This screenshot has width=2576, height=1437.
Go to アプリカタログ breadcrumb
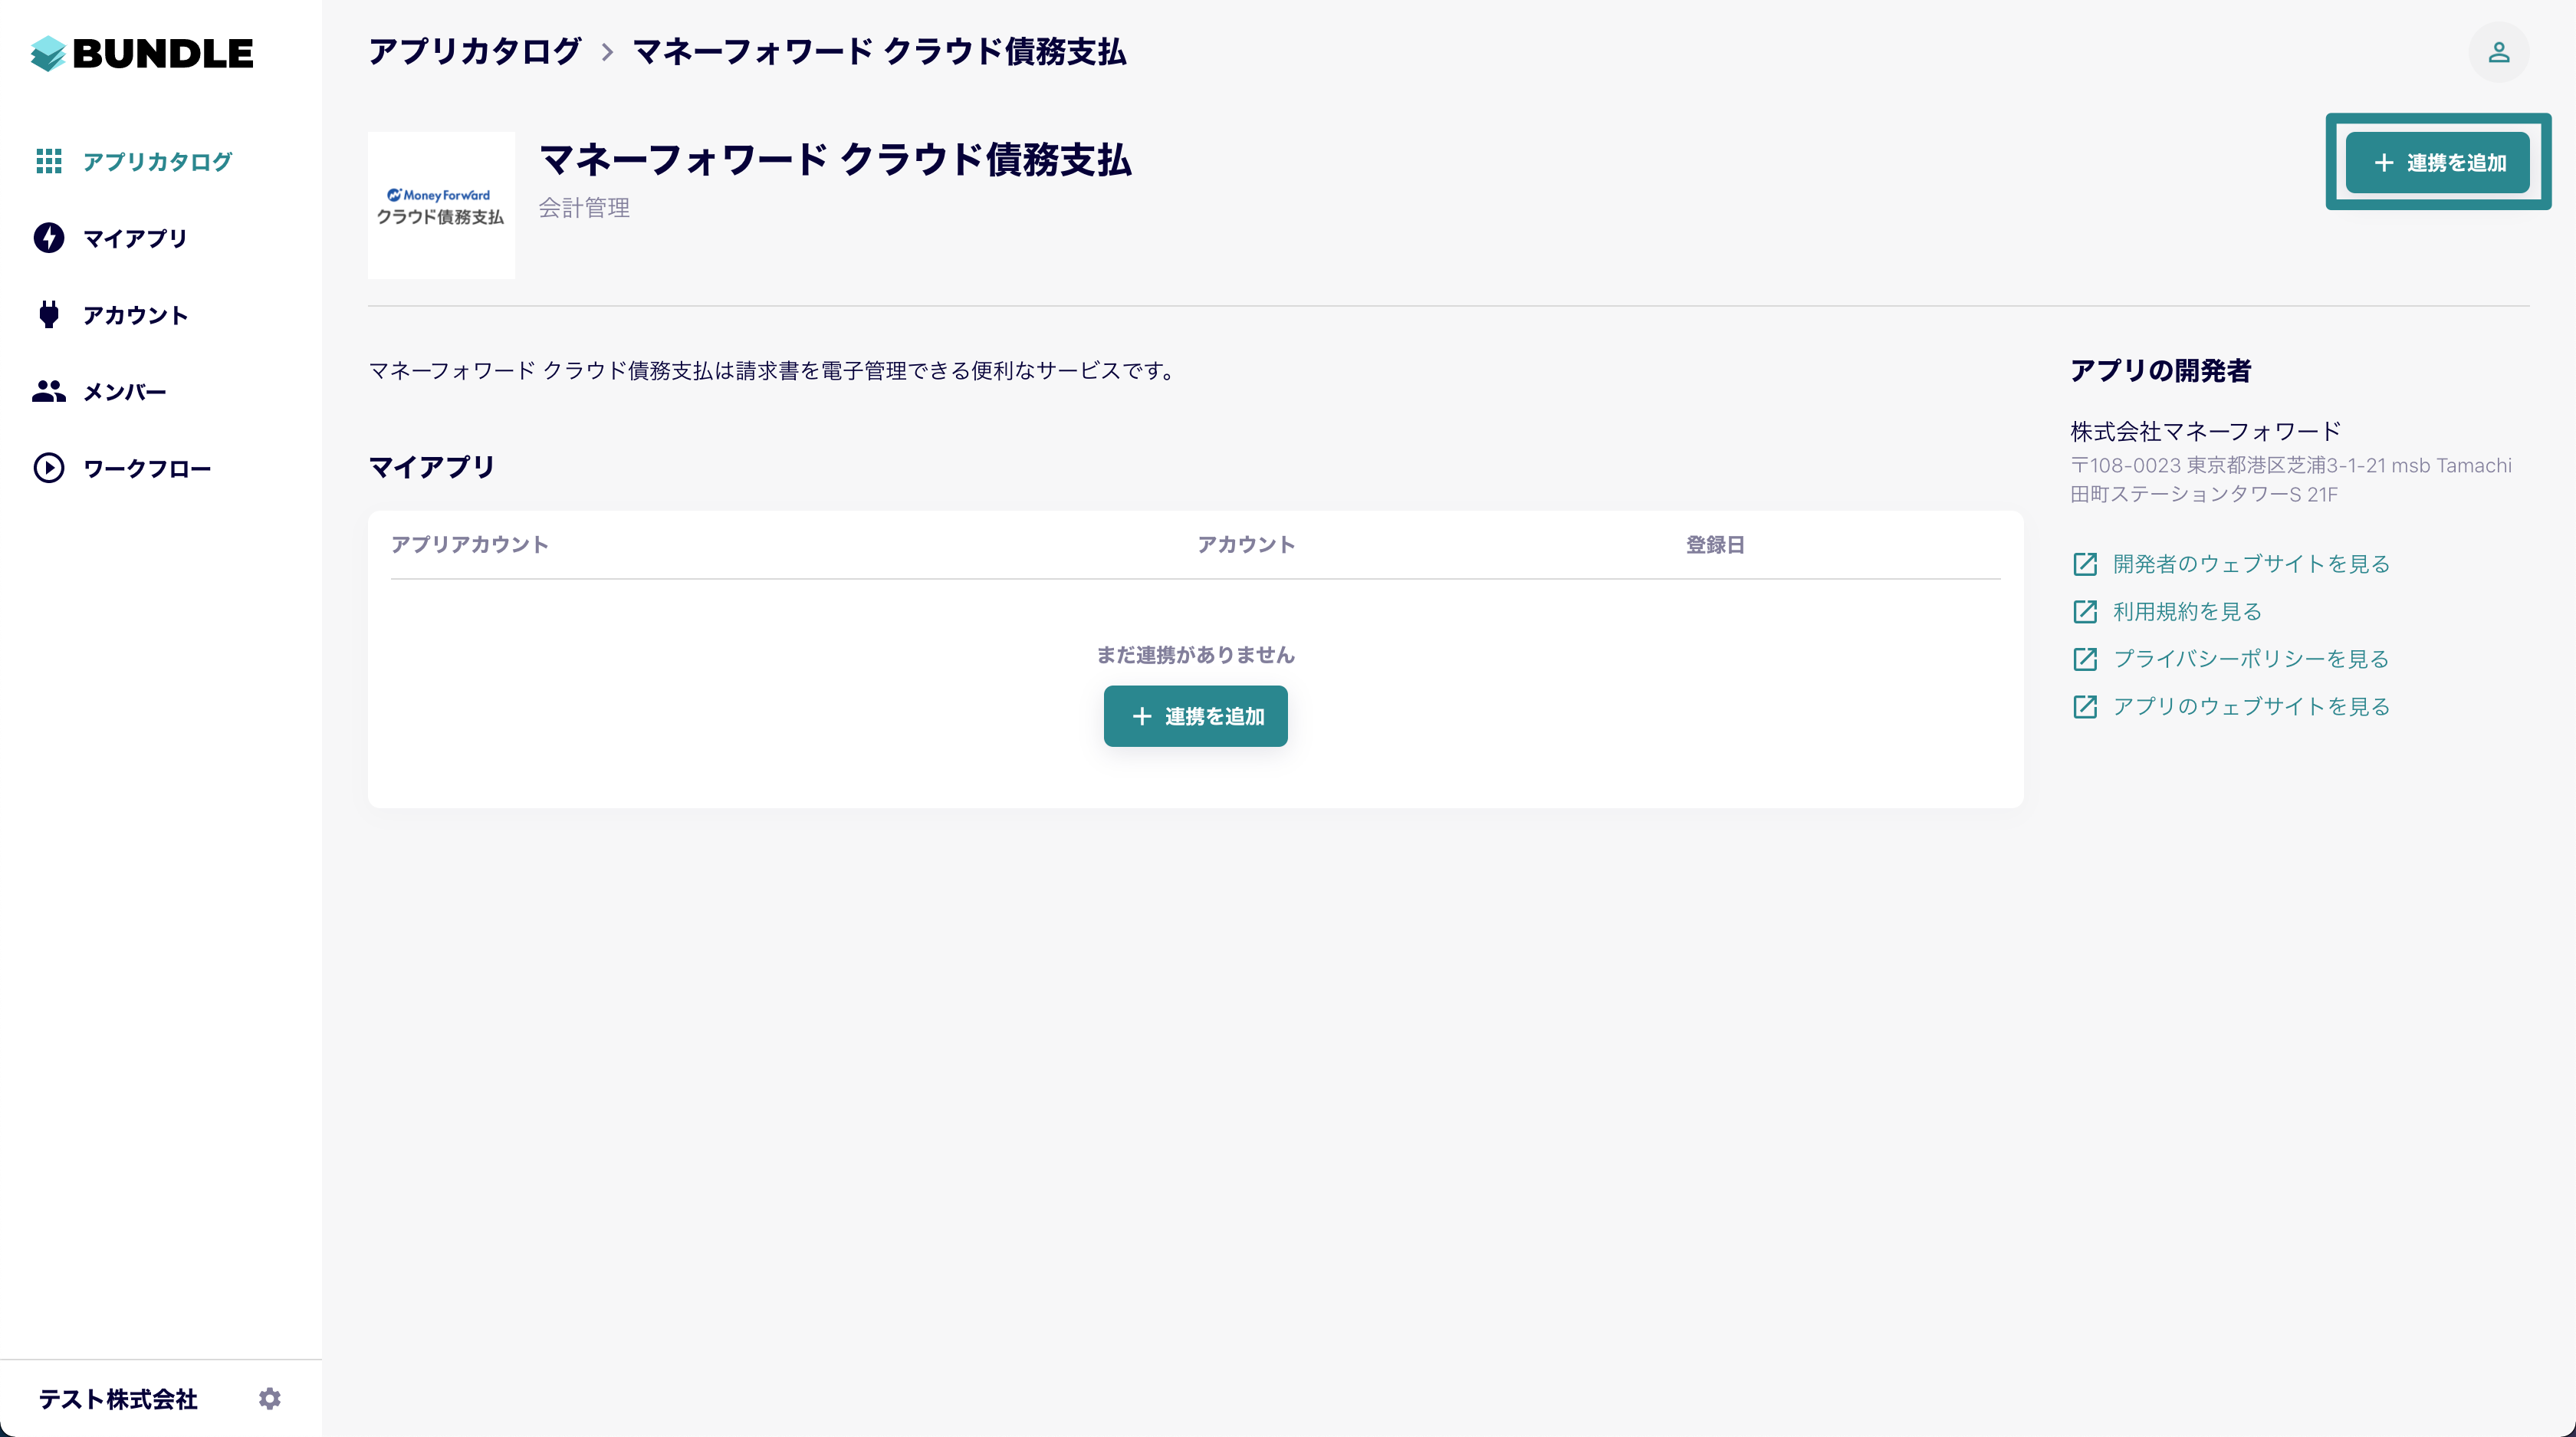475,52
